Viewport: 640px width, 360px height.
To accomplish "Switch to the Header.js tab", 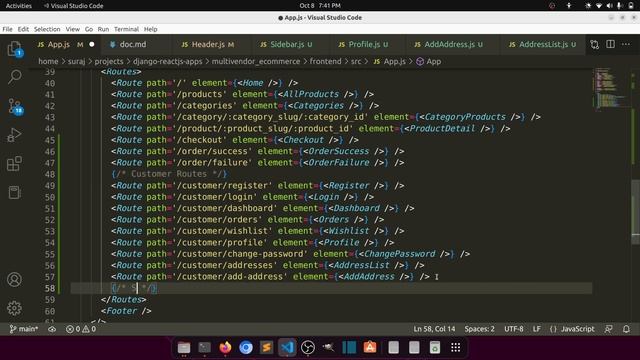I will [208, 44].
